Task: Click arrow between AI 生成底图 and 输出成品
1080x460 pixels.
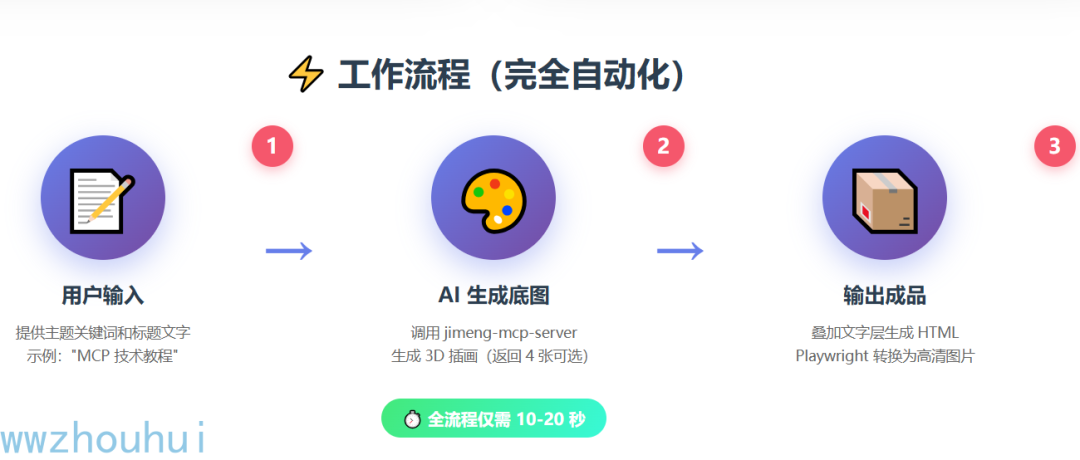Action: (681, 251)
